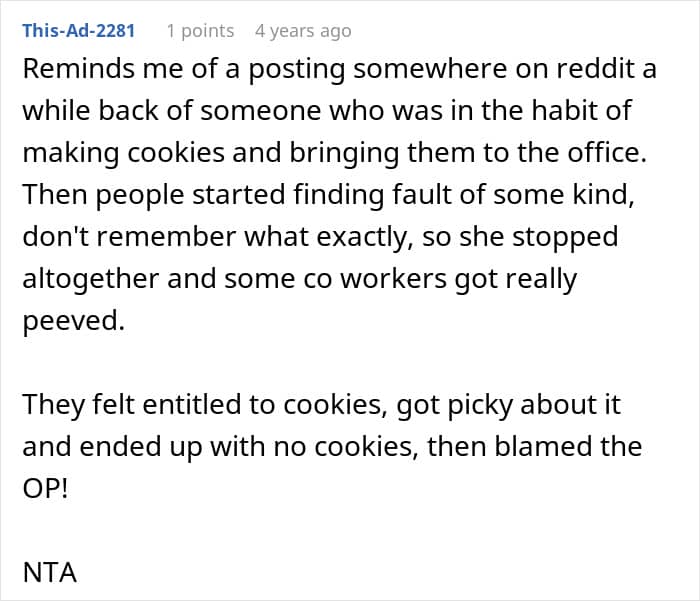The width and height of the screenshot is (700, 601).
Task: Click the line starting "and ended up with"
Action: tap(332, 447)
